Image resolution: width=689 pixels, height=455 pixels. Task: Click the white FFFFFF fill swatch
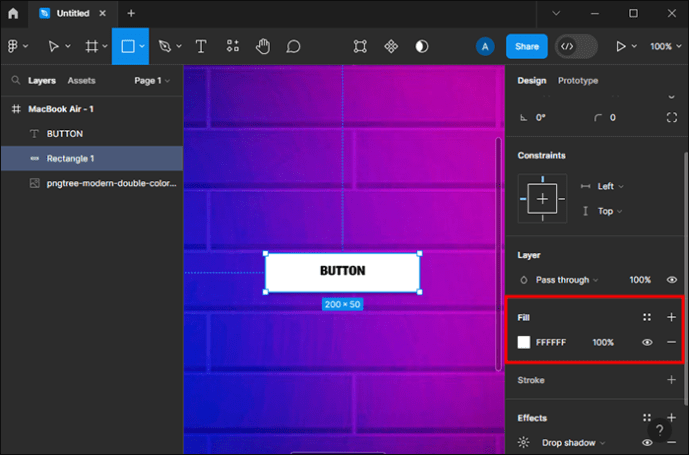click(x=523, y=342)
